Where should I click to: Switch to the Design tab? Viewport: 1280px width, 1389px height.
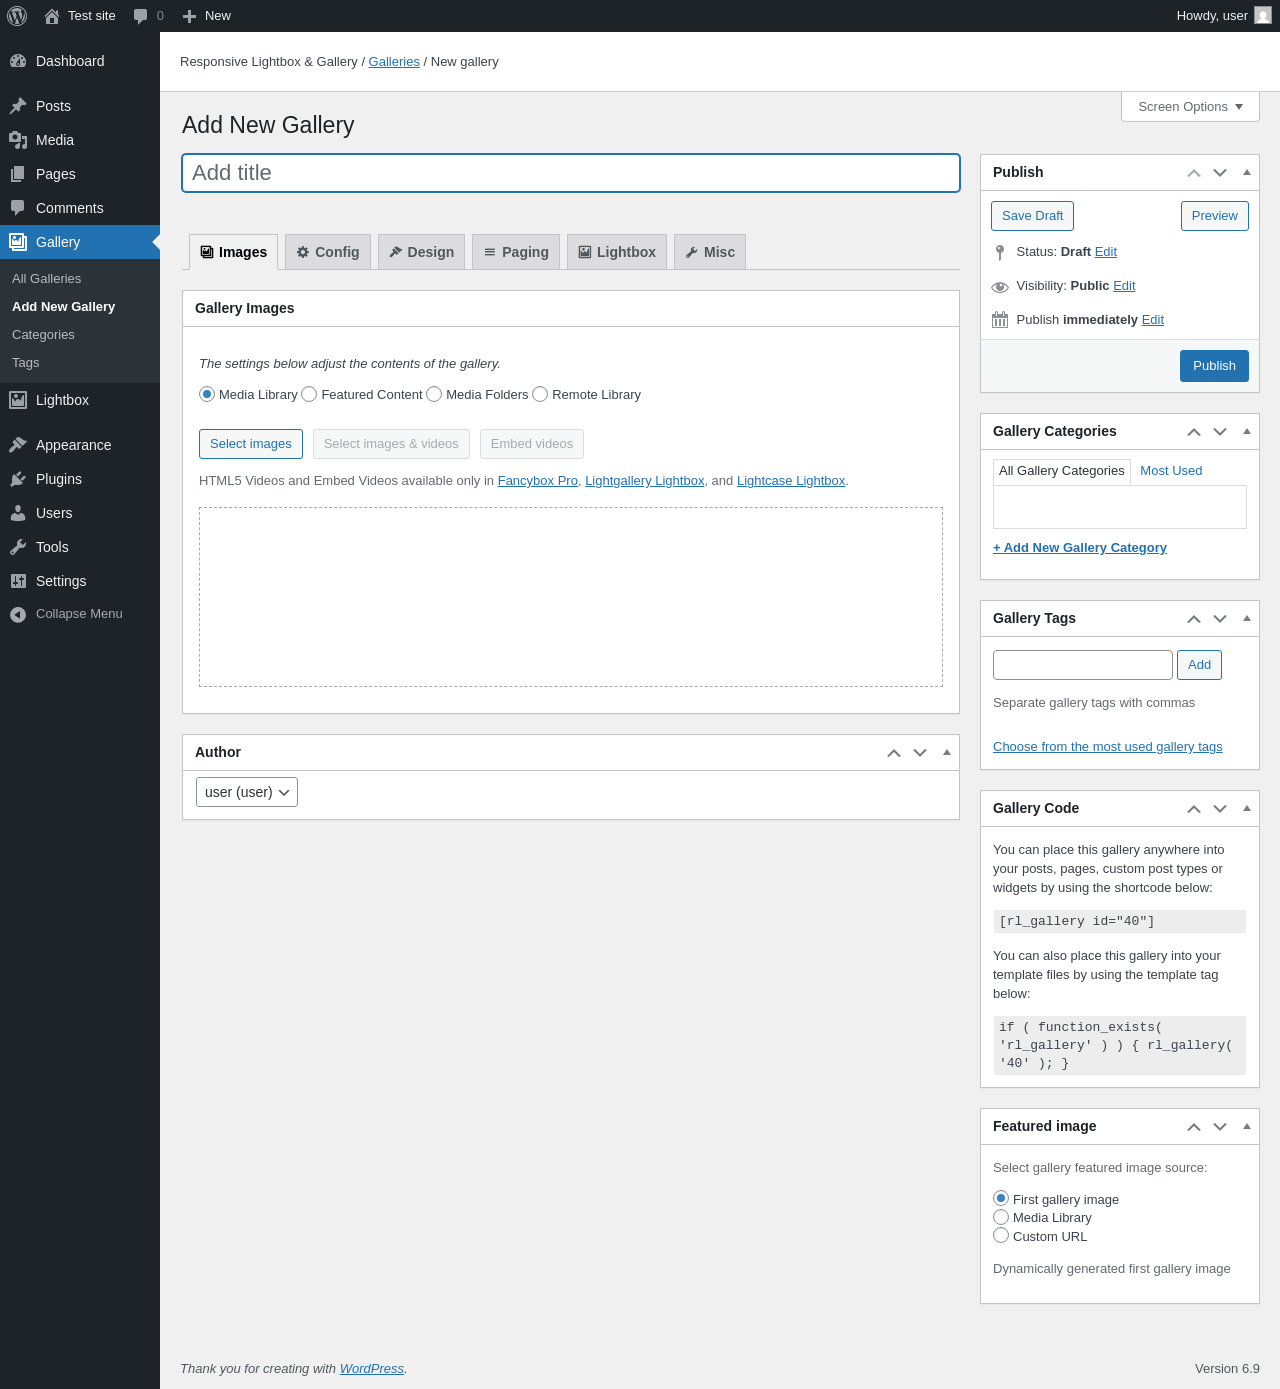(x=421, y=252)
